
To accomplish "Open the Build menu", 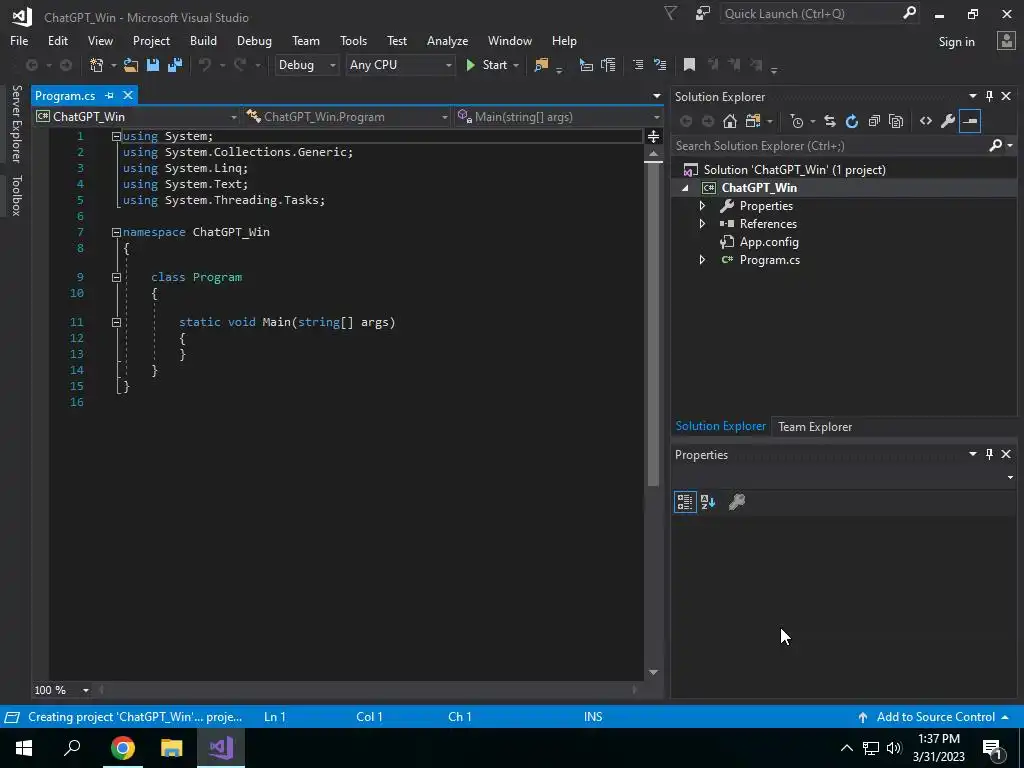I will point(203,40).
